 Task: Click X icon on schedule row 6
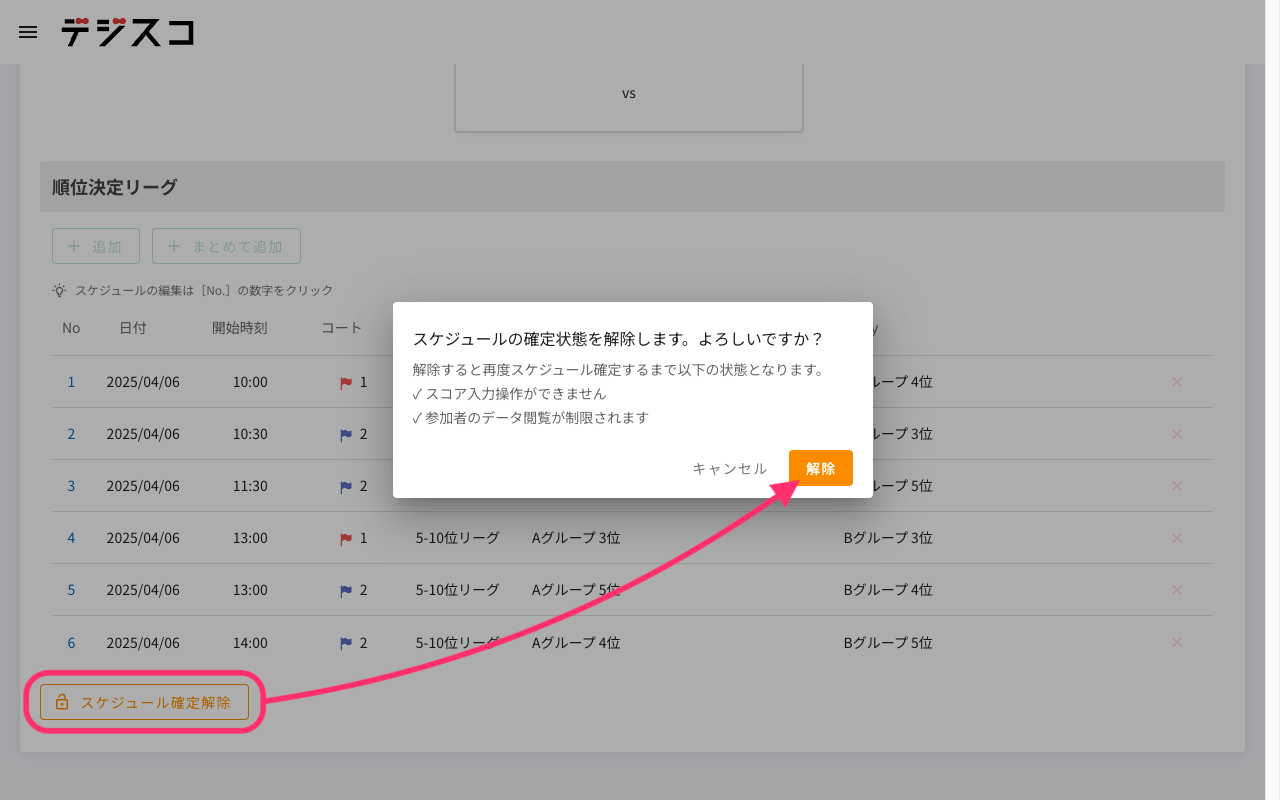pyautogui.click(x=1177, y=642)
